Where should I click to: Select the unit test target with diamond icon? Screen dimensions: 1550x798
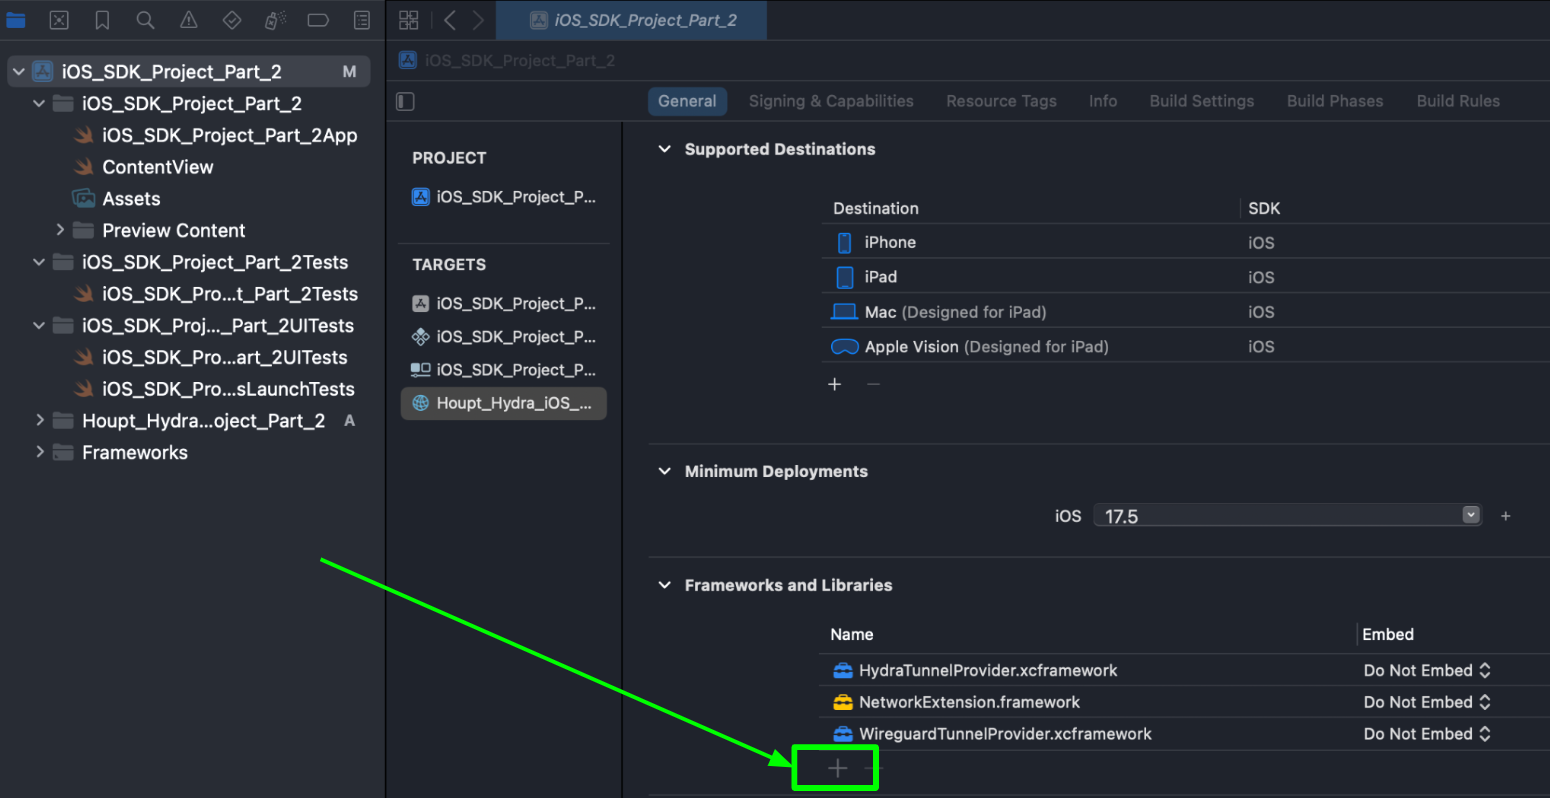(504, 337)
